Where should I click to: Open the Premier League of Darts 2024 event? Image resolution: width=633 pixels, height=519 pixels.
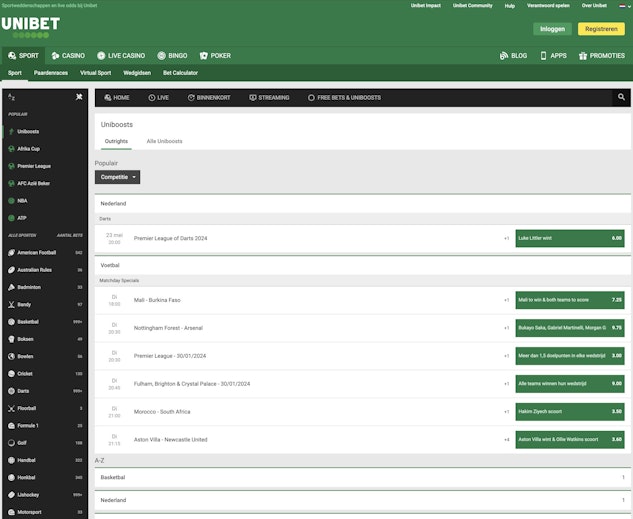click(x=170, y=239)
